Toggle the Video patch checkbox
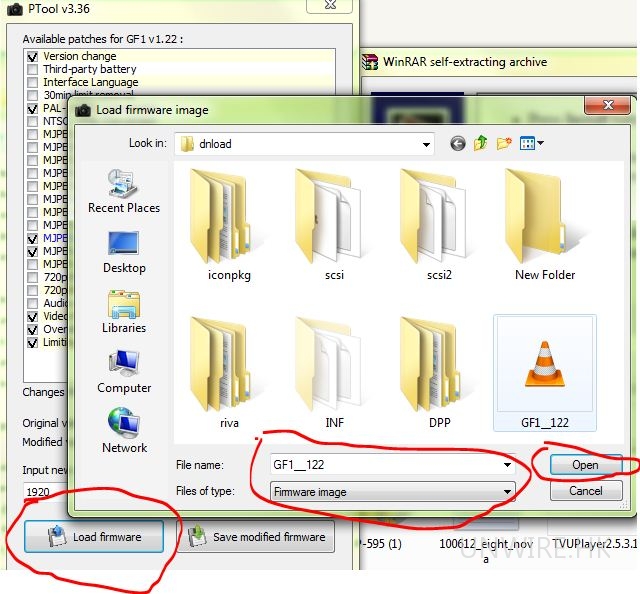This screenshot has height=594, width=640. point(32,316)
